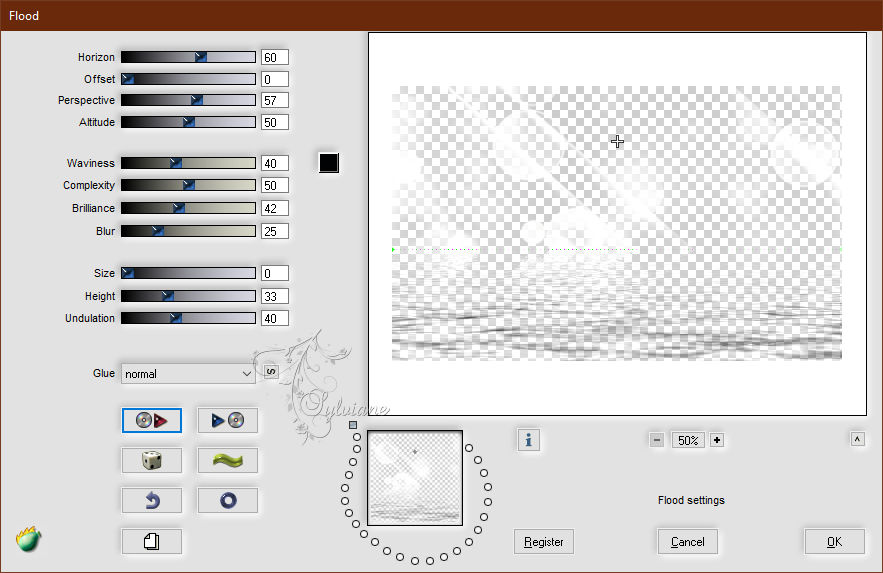Click the Register button
883x573 pixels.
pyautogui.click(x=543, y=541)
